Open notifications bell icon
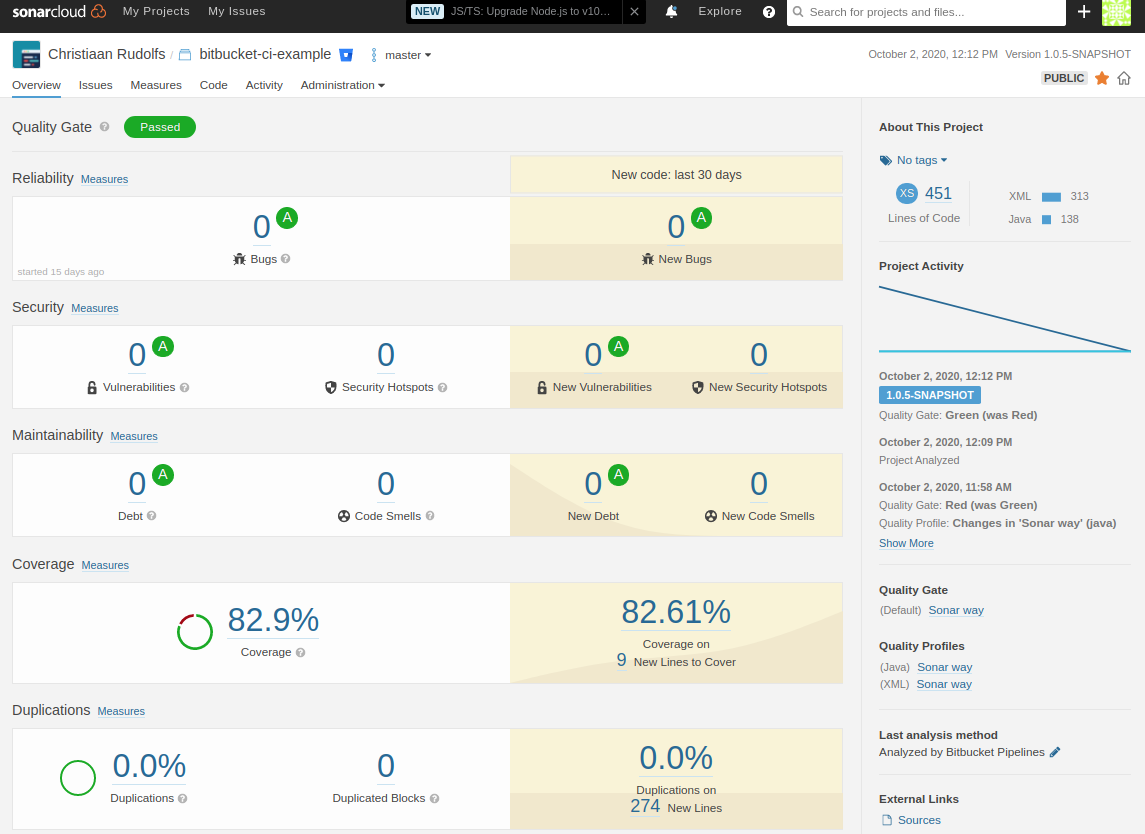This screenshot has width=1145, height=834. (x=671, y=12)
